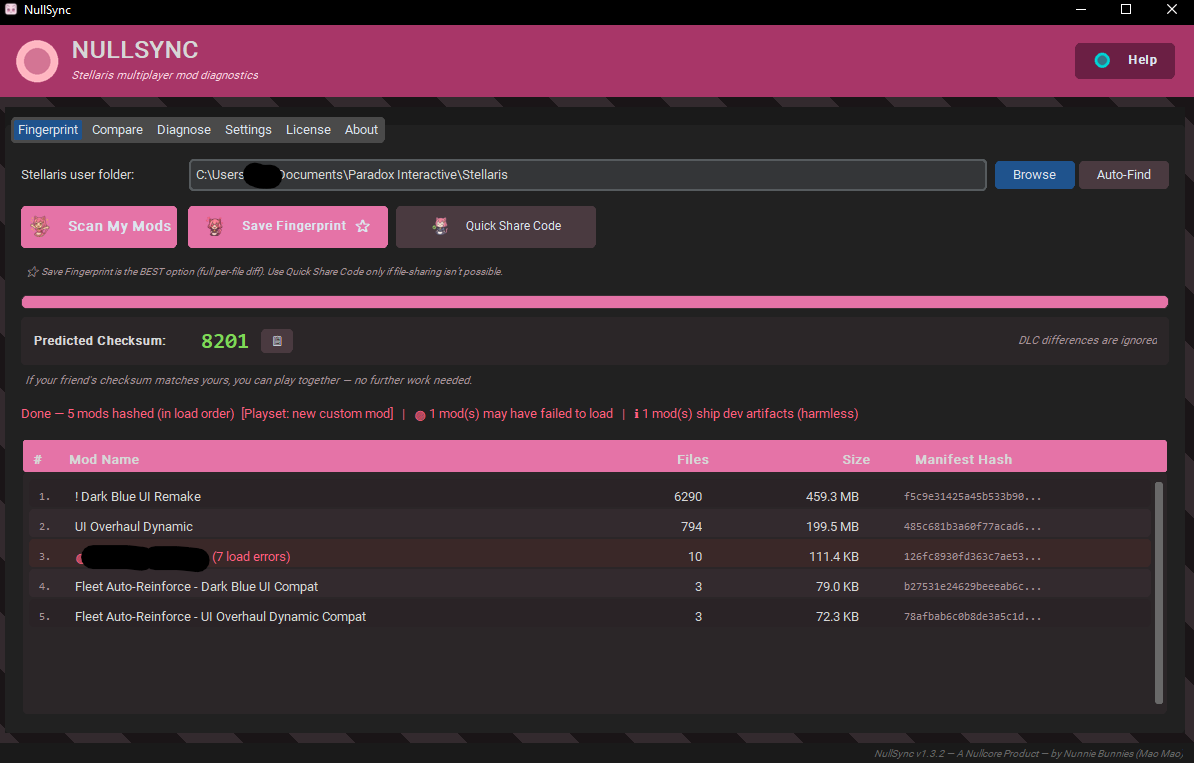Image resolution: width=1194 pixels, height=763 pixels.
Task: Click the Manifest Hash column header
Action: [963, 459]
